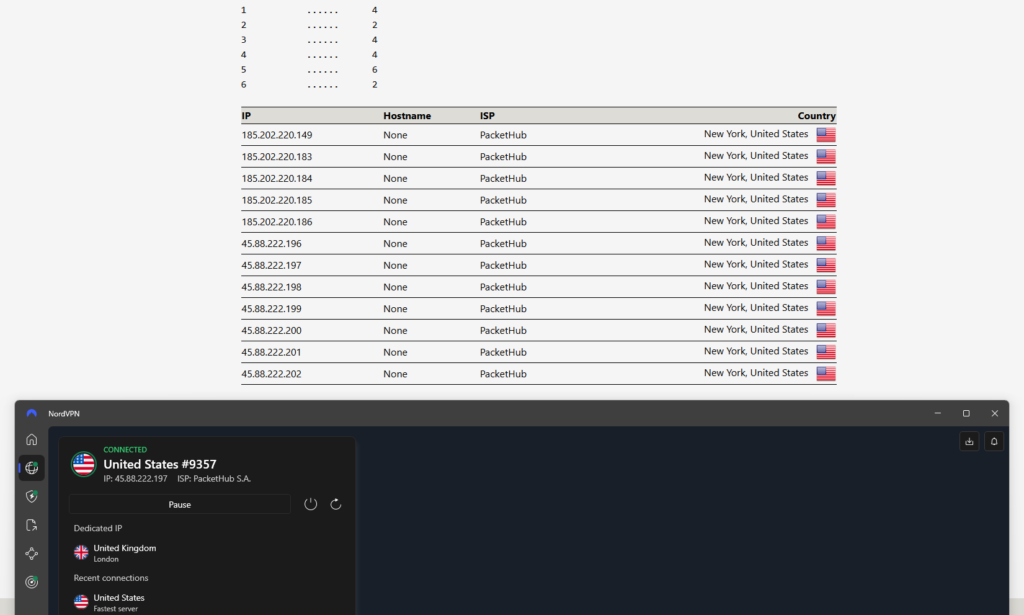Viewport: 1024px width, 615px height.
Task: Select the IP address 45.88.222.198
Action: 272,287
